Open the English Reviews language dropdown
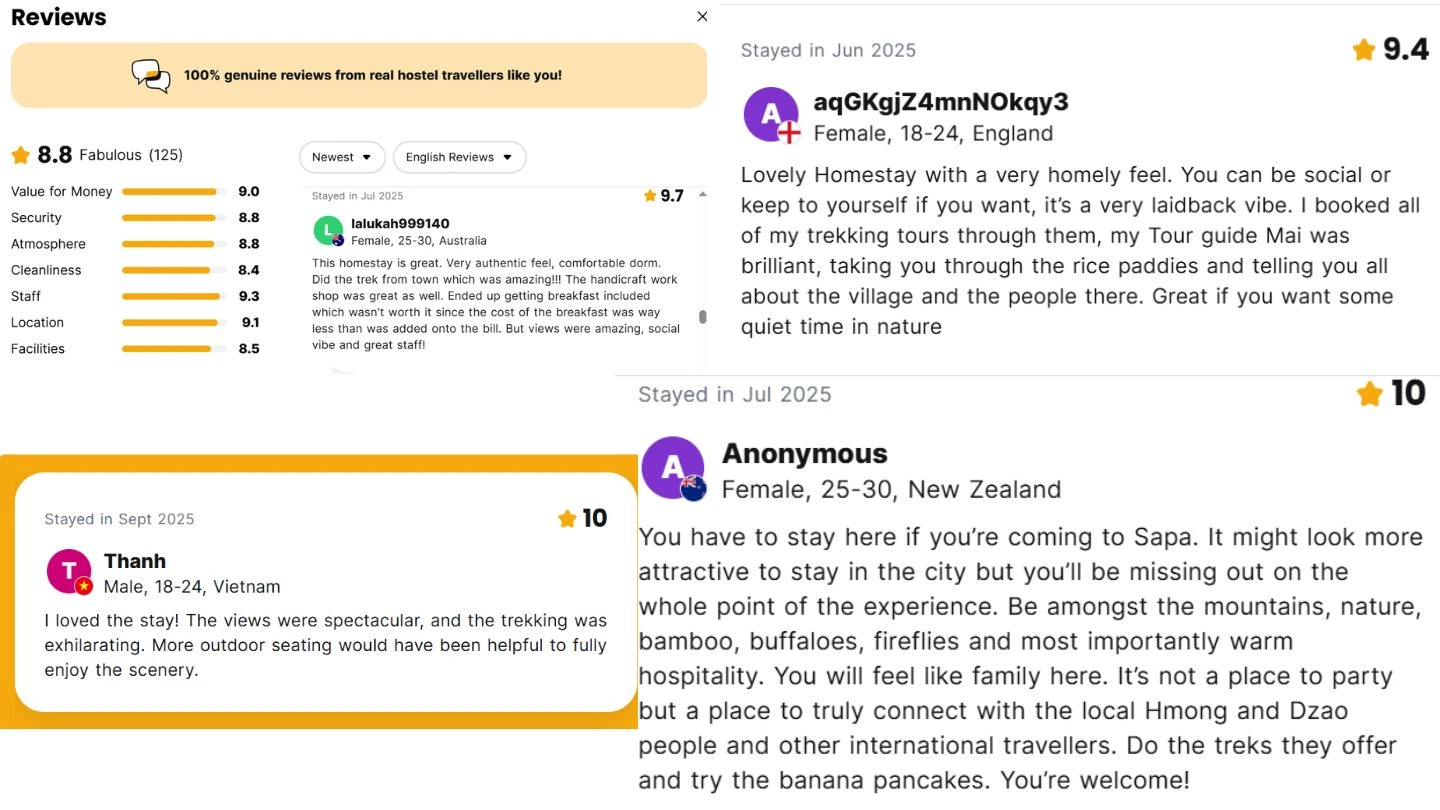This screenshot has height=810, width=1440. point(459,157)
